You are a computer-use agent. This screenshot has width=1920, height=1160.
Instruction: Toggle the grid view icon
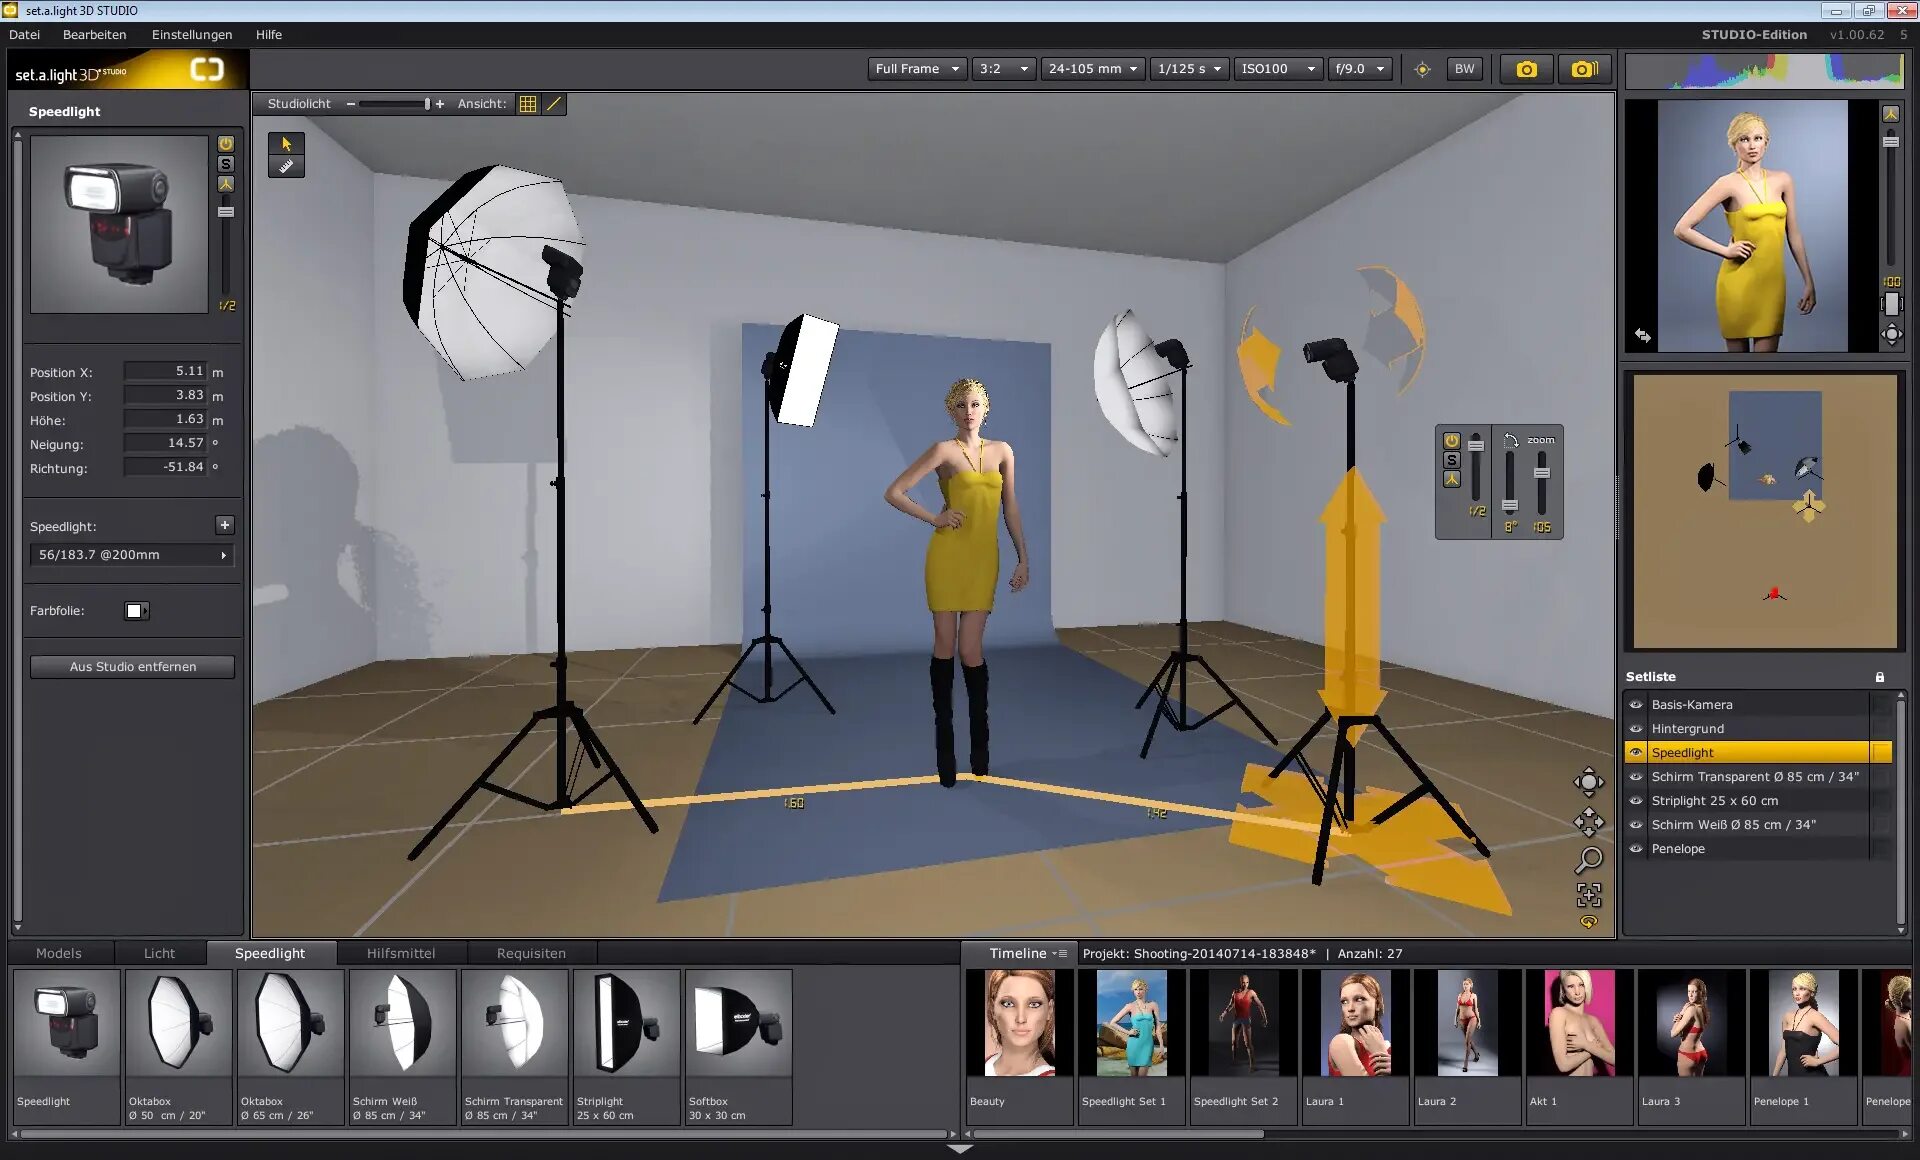coord(528,104)
